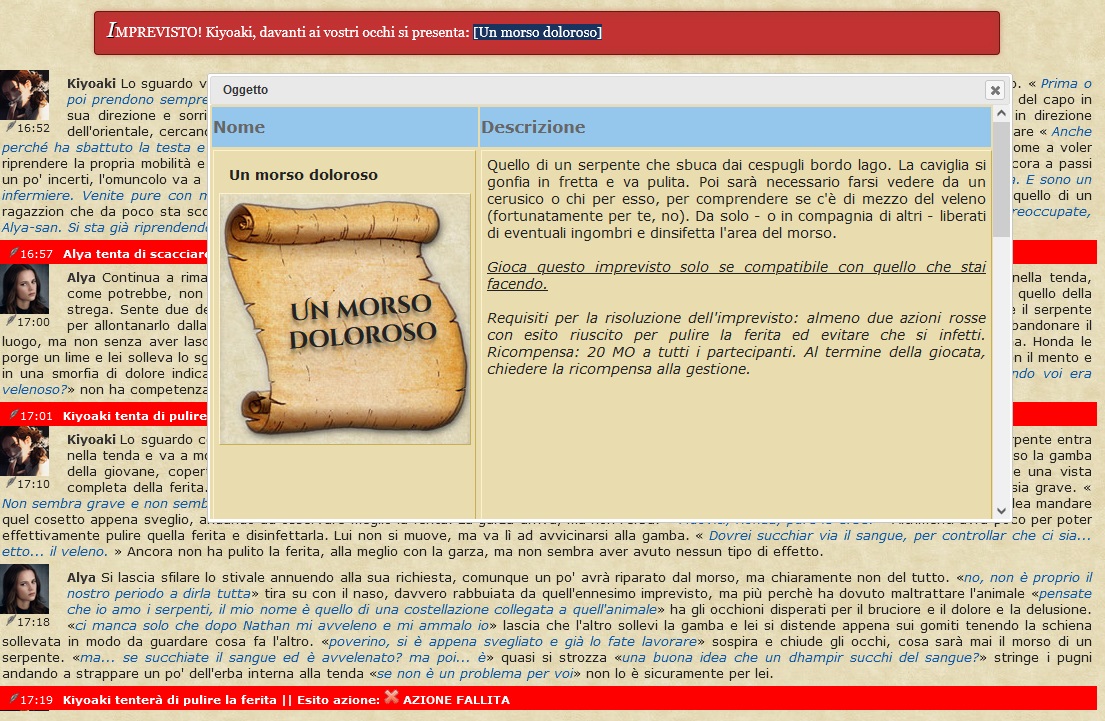Screen dimensions: 1105x721
Task: Click the Un Morso Doloroso parchment image
Action: coord(345,319)
